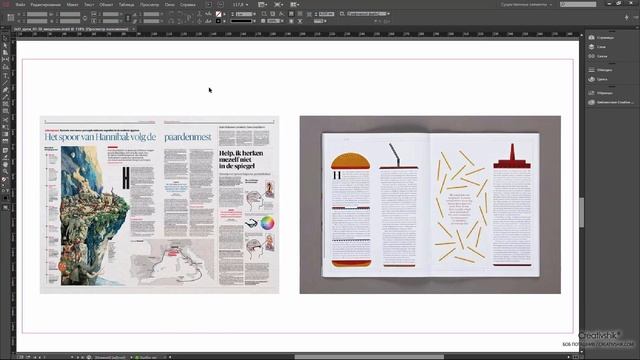Select the Type tool
Screen dimensions: 640x360
[x=5, y=76]
